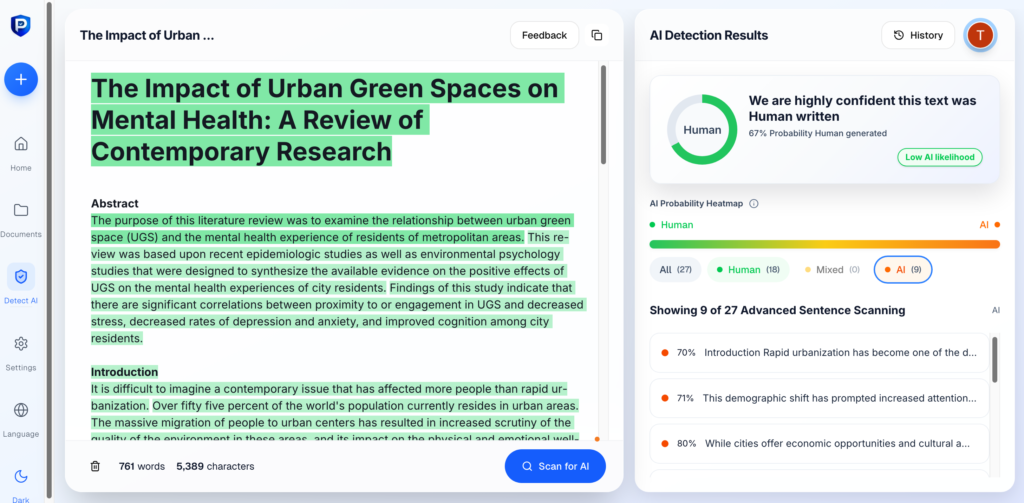Select the Mixed (0) filter
The image size is (1024, 503).
point(831,270)
